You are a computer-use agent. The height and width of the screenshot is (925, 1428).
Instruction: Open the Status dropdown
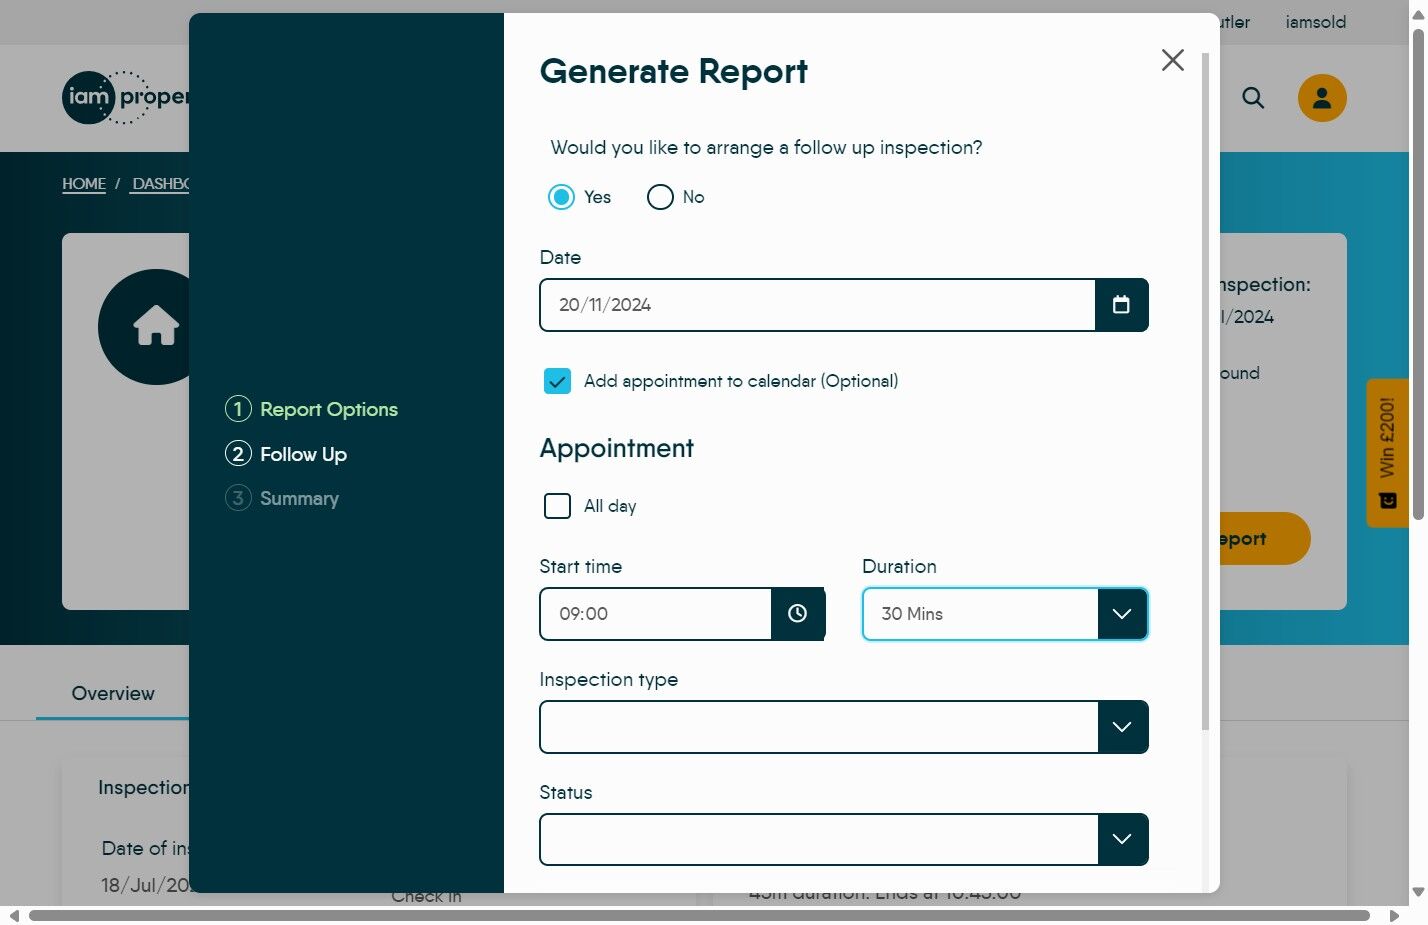844,840
